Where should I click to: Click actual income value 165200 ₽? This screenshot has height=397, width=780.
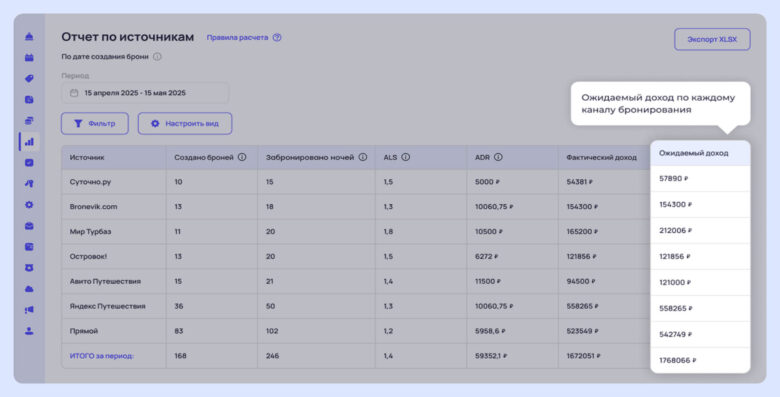(x=582, y=232)
